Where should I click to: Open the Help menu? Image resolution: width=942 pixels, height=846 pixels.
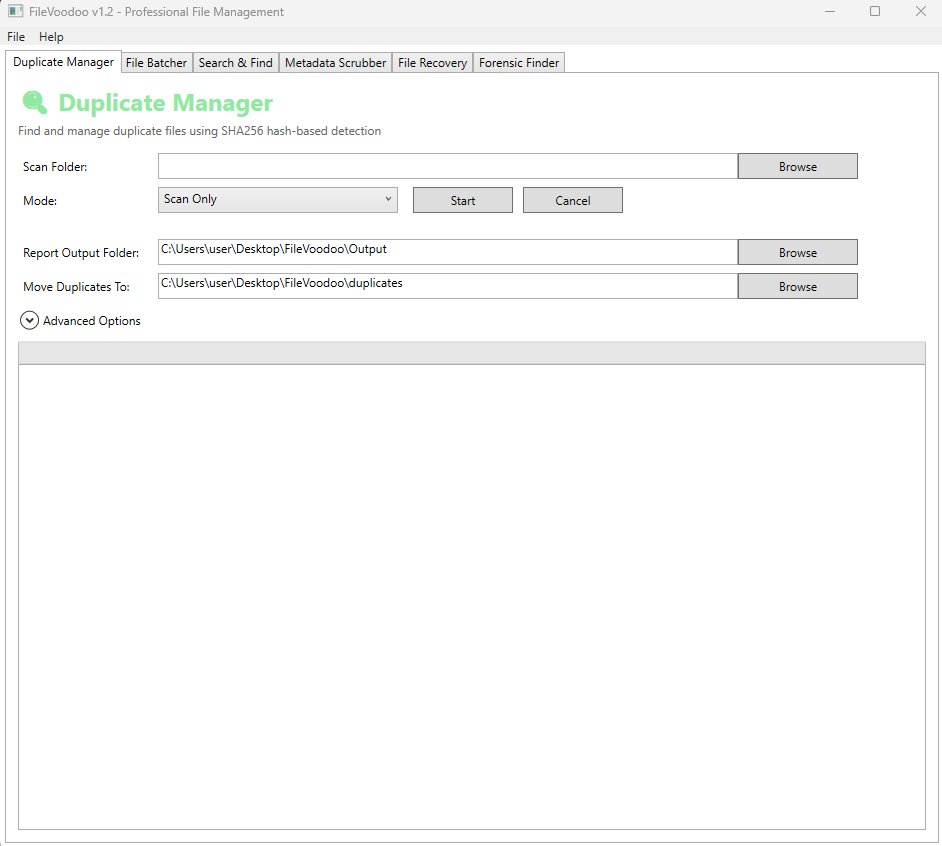pos(51,36)
